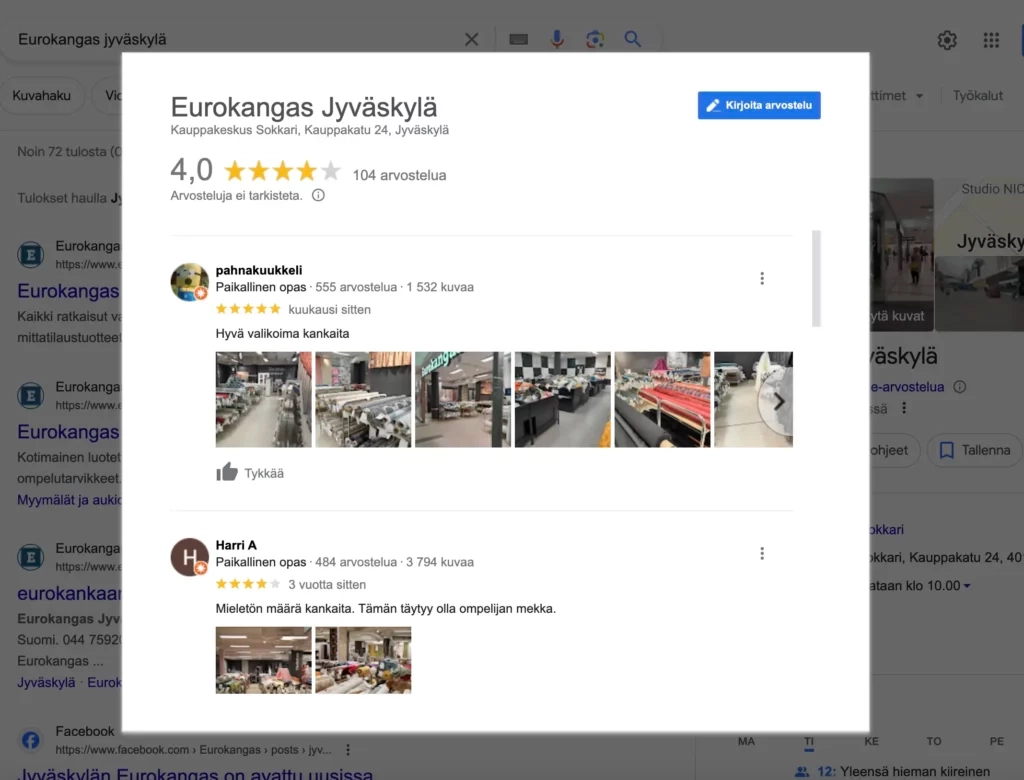This screenshot has width=1024, height=780.
Task: Click the Kirjoita arvostelu button
Action: point(759,105)
